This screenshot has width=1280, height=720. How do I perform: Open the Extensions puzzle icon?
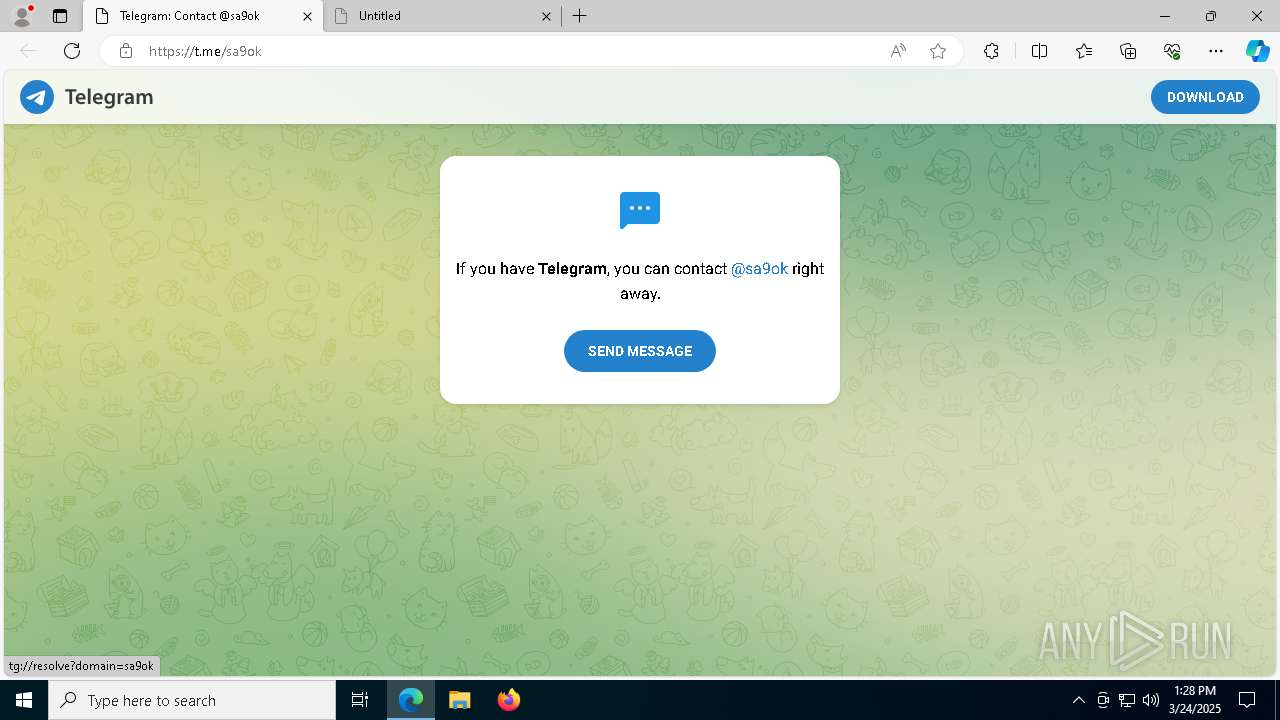point(991,51)
